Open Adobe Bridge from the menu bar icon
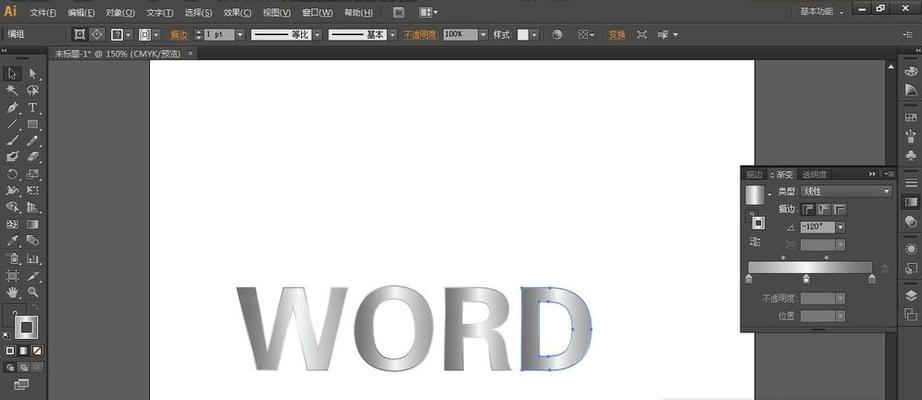Viewport: 922px width, 400px height. tap(399, 12)
